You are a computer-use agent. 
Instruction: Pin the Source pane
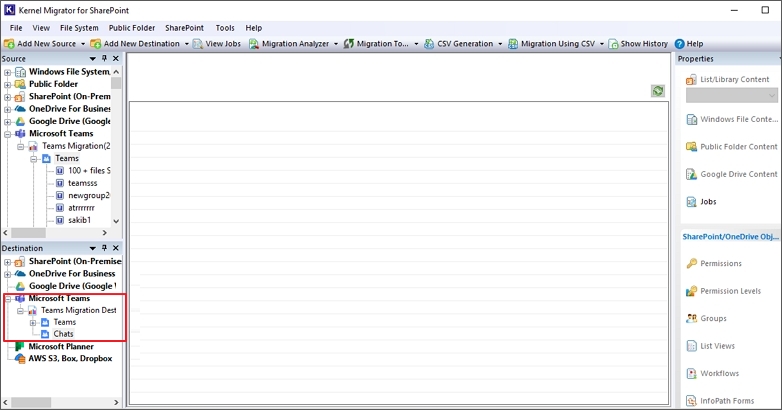click(104, 58)
